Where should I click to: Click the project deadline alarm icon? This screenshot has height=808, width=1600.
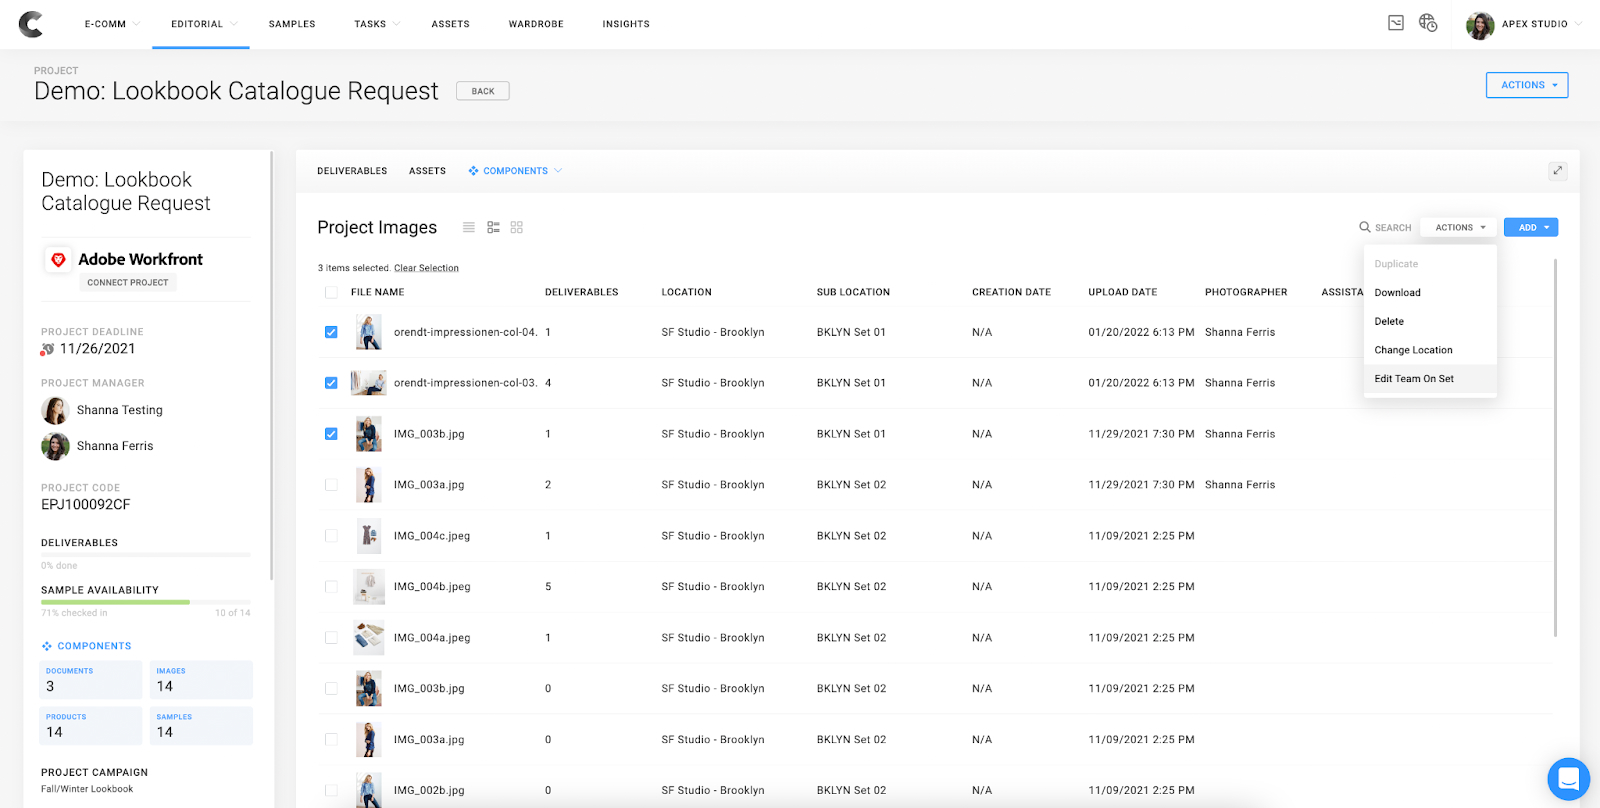tap(47, 349)
